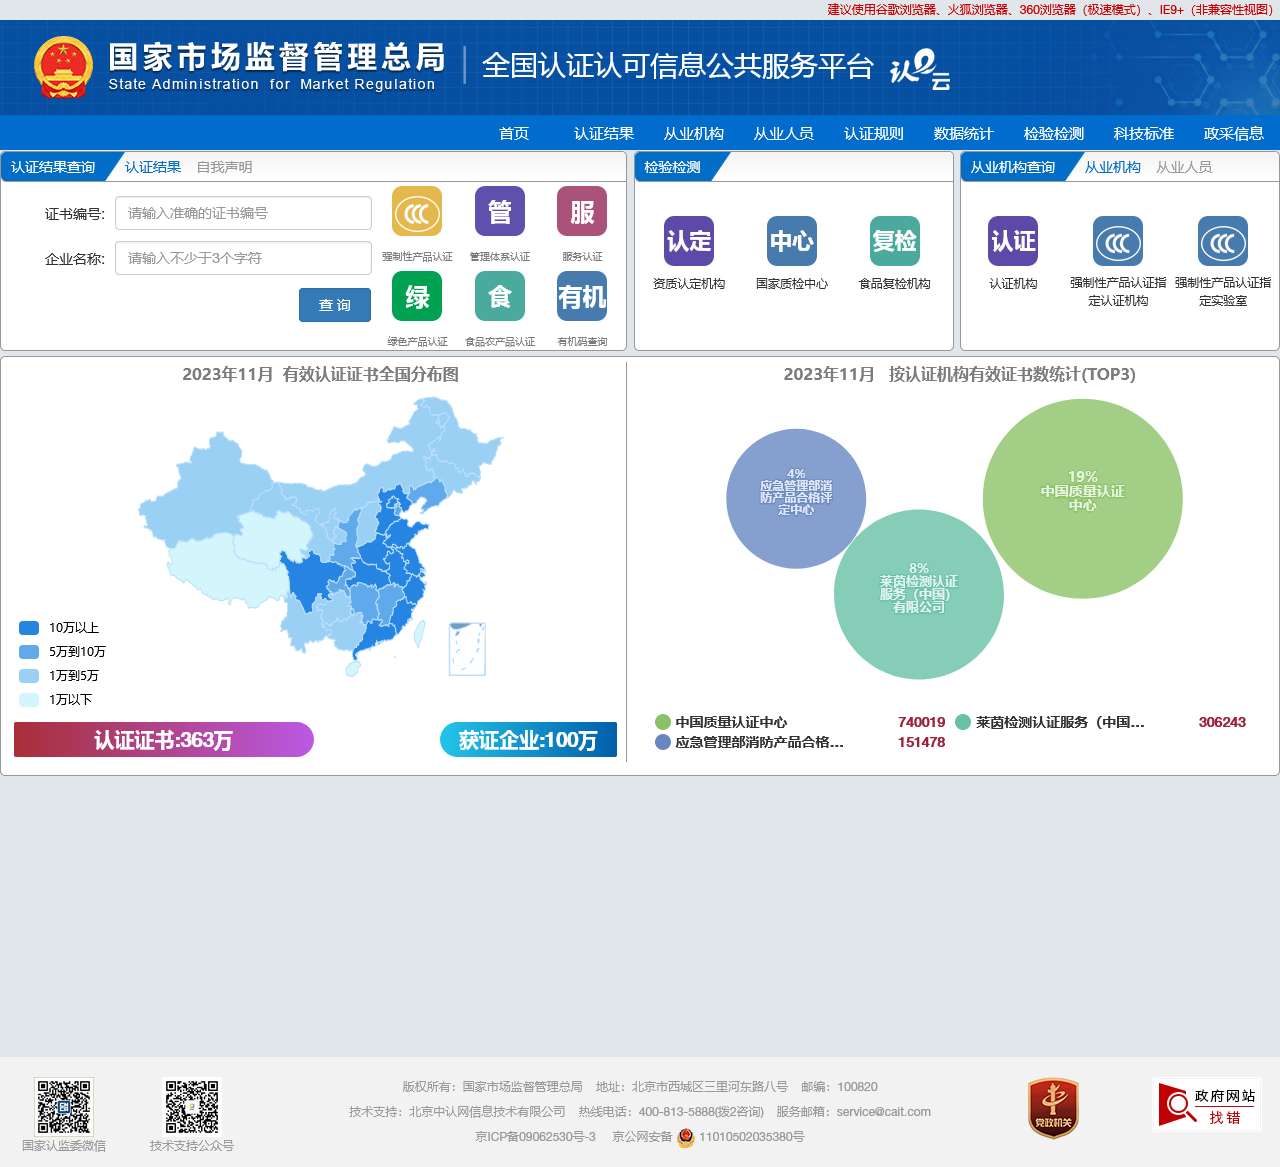
Task: Click the 证书编号 input field
Action: (x=243, y=213)
